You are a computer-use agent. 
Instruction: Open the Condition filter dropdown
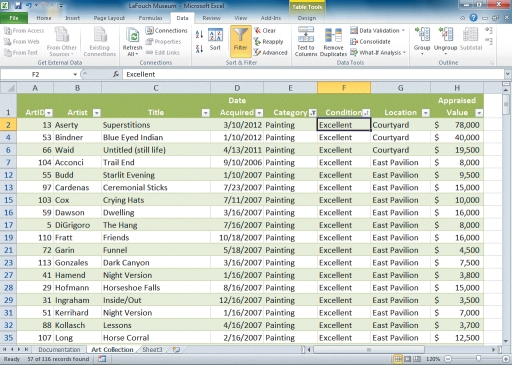pyautogui.click(x=366, y=113)
